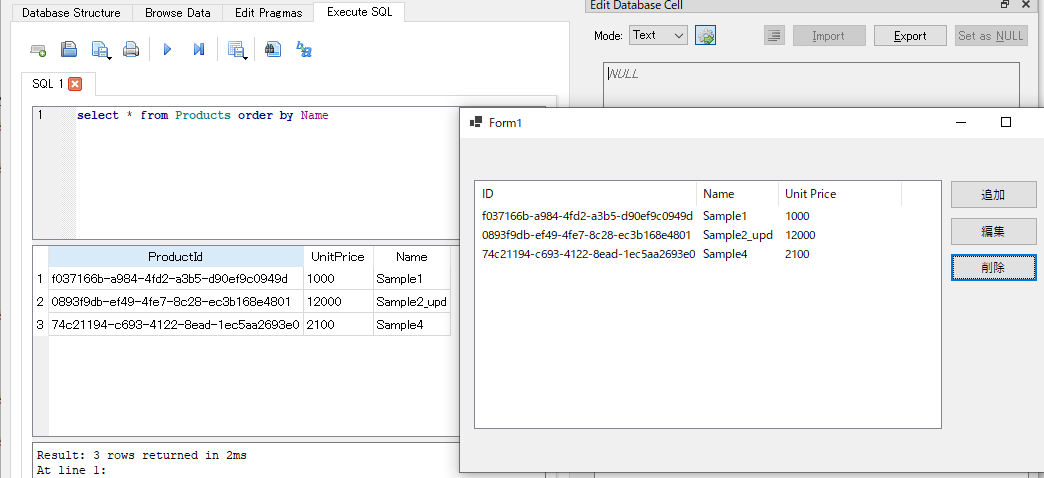Sort by ProductId column header
Viewport: 1044px width, 478px height.
[176, 257]
